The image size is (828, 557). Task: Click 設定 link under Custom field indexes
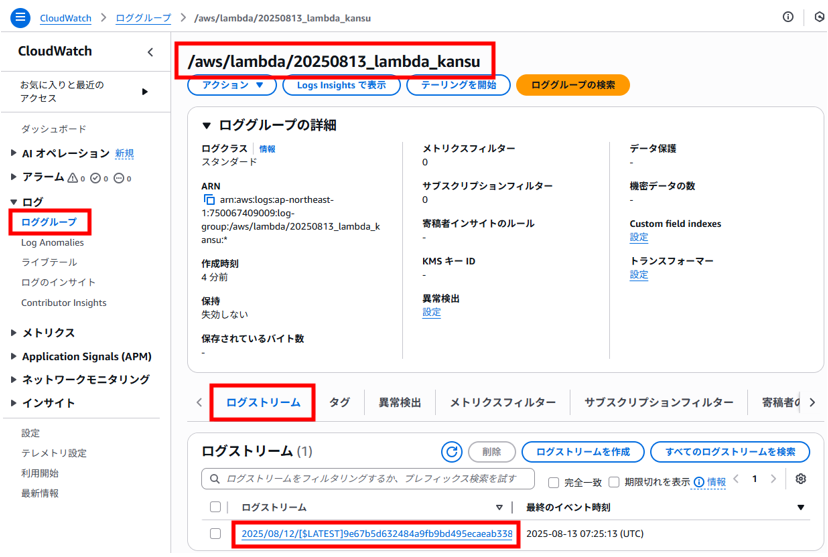(638, 237)
